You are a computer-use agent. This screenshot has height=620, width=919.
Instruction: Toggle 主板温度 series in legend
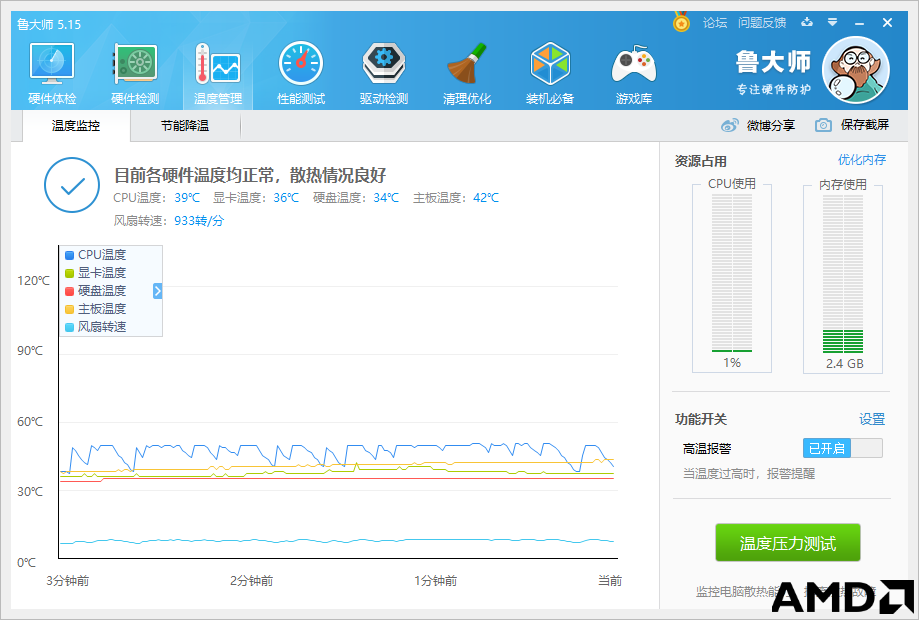click(96, 309)
